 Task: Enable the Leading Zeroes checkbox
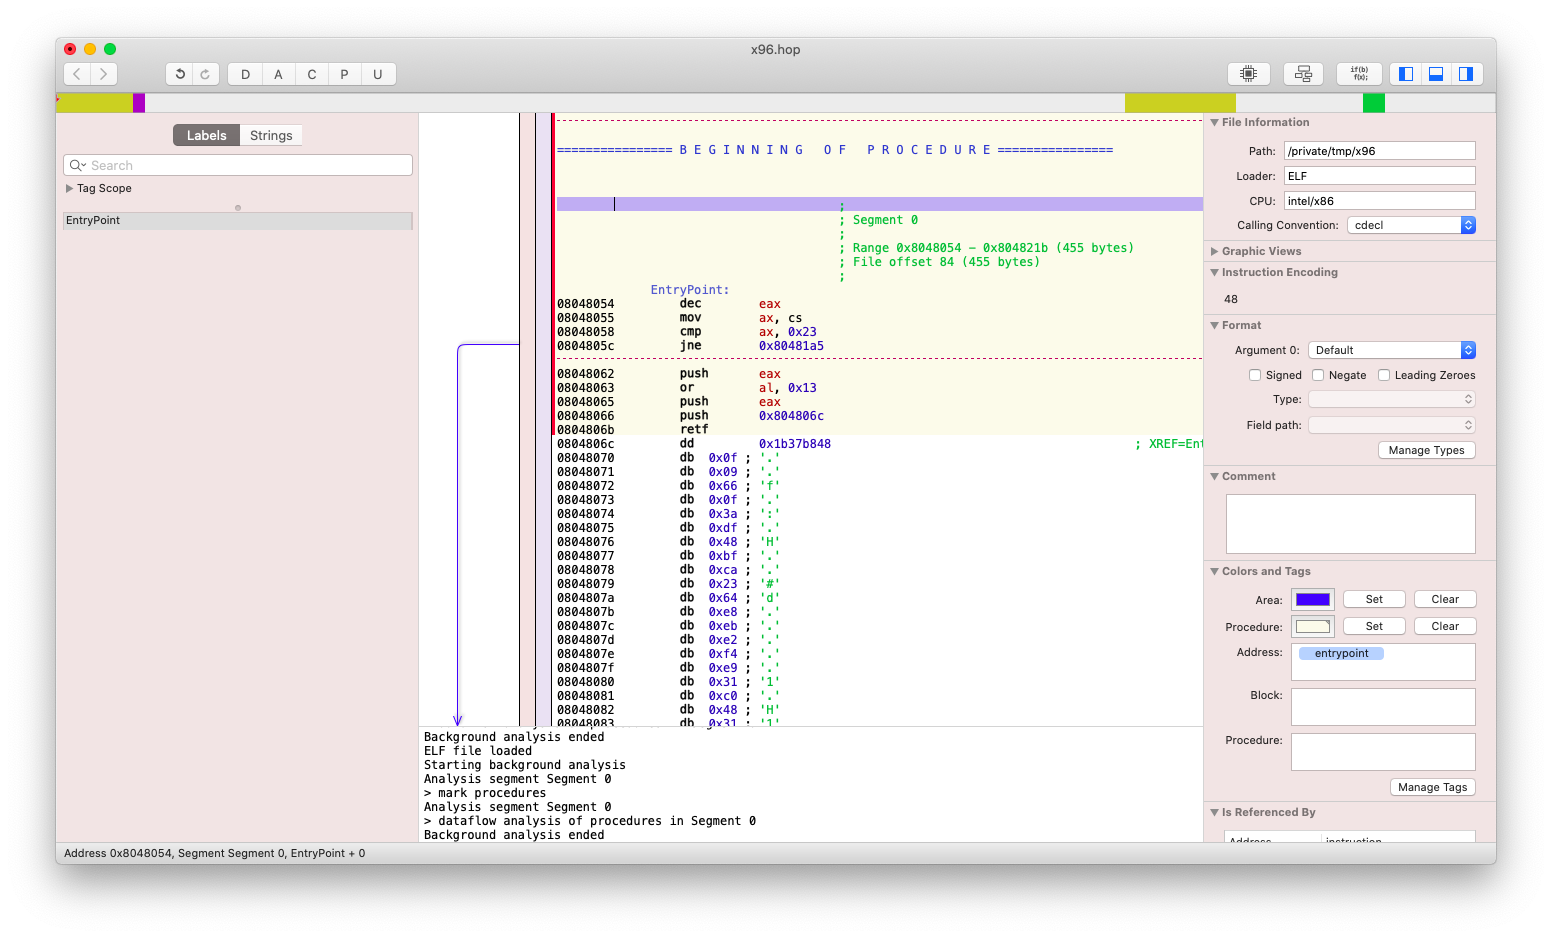point(1384,375)
